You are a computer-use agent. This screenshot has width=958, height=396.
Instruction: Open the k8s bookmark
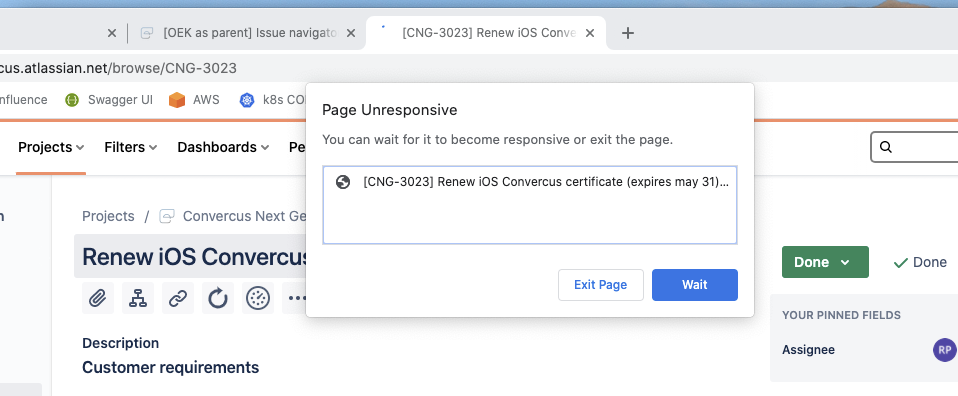point(272,100)
